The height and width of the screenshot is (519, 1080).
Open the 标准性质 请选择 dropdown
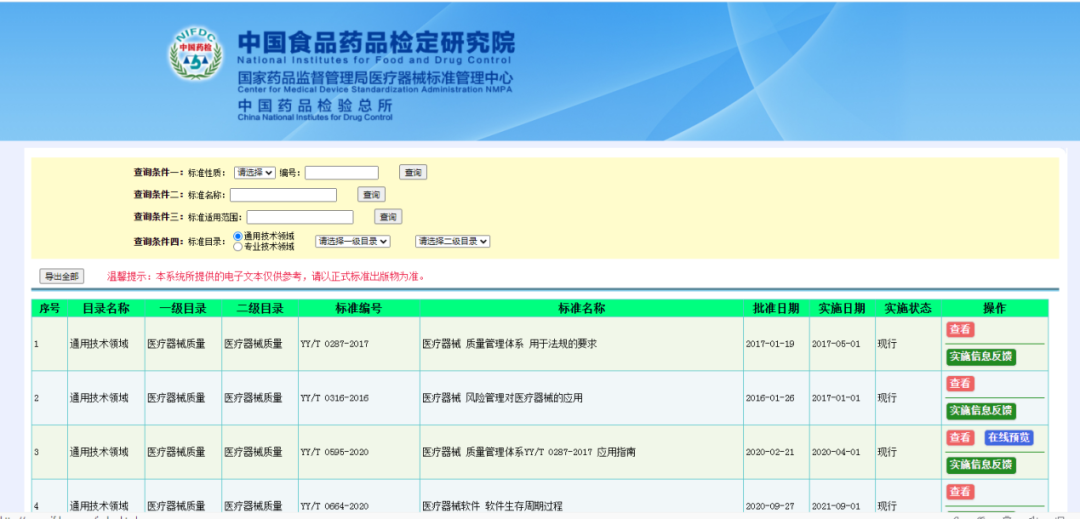tap(255, 173)
